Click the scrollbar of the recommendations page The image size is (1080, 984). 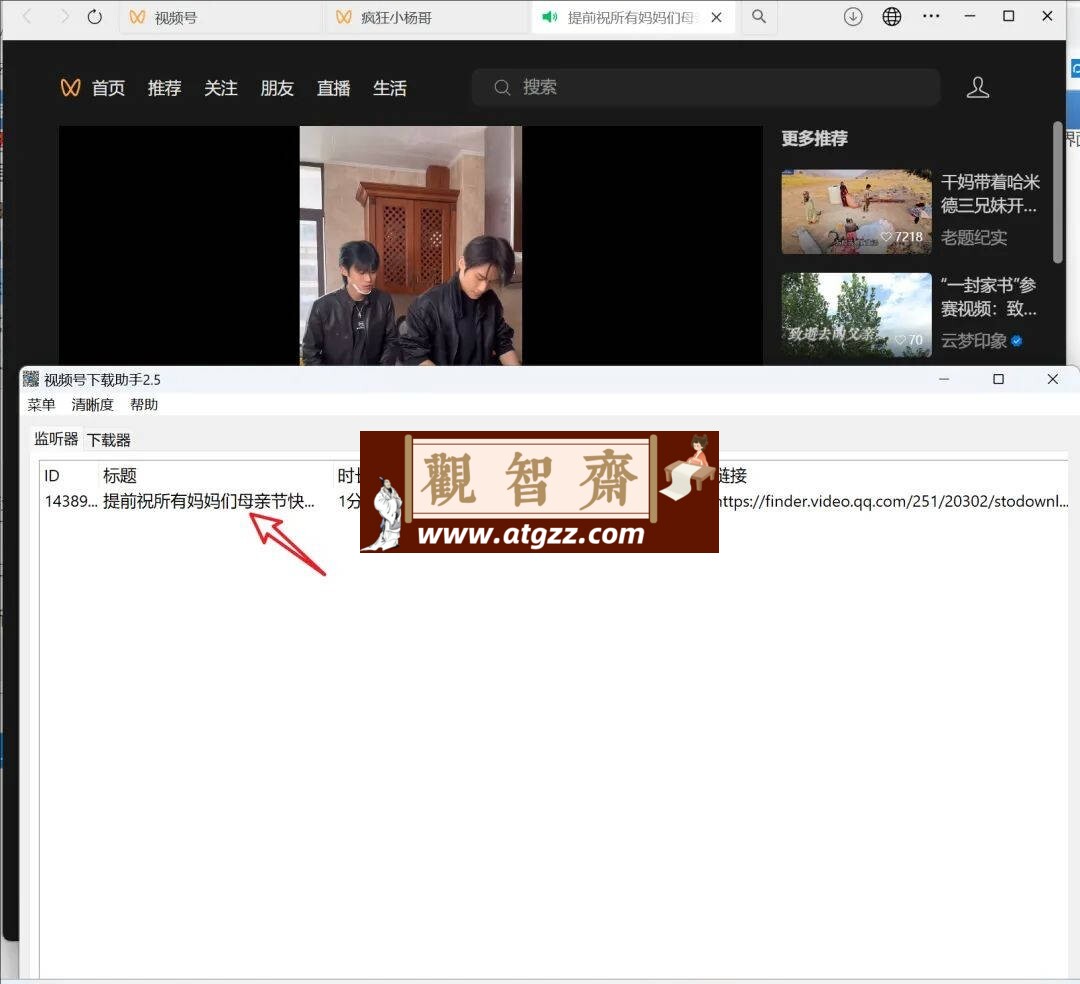tap(1057, 193)
